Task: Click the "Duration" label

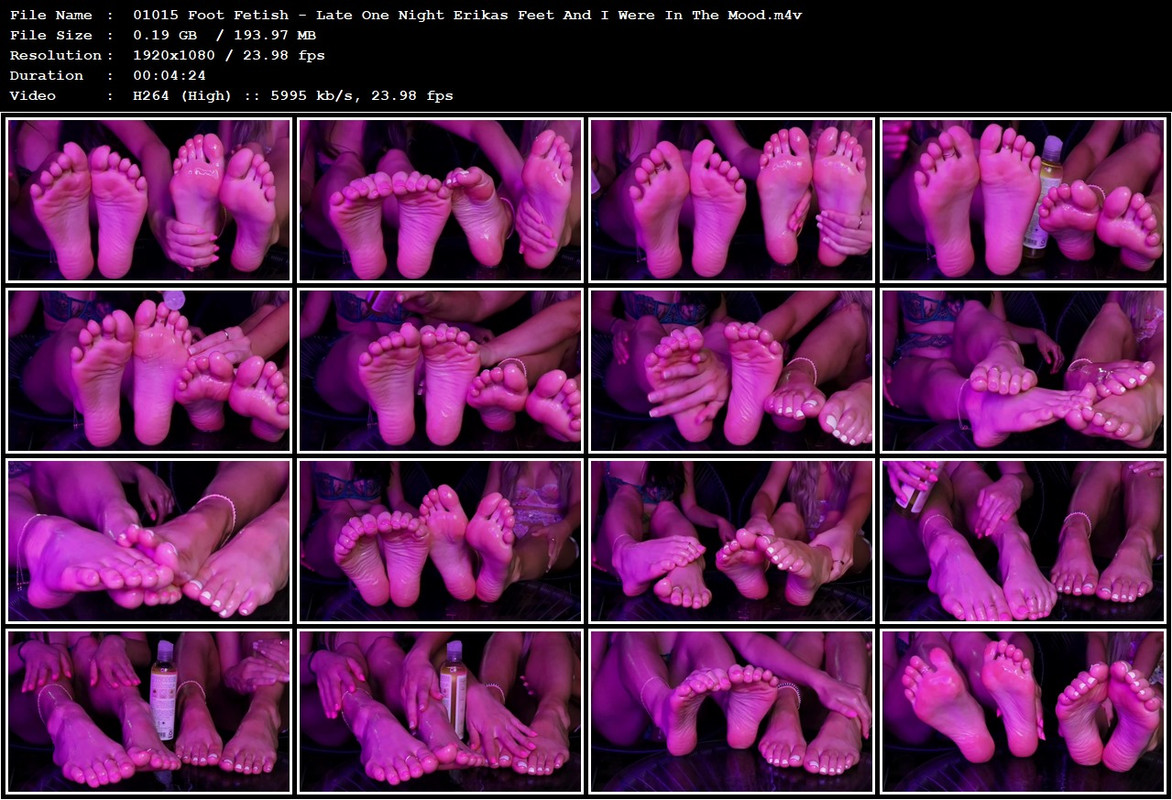Action: pyautogui.click(x=46, y=76)
